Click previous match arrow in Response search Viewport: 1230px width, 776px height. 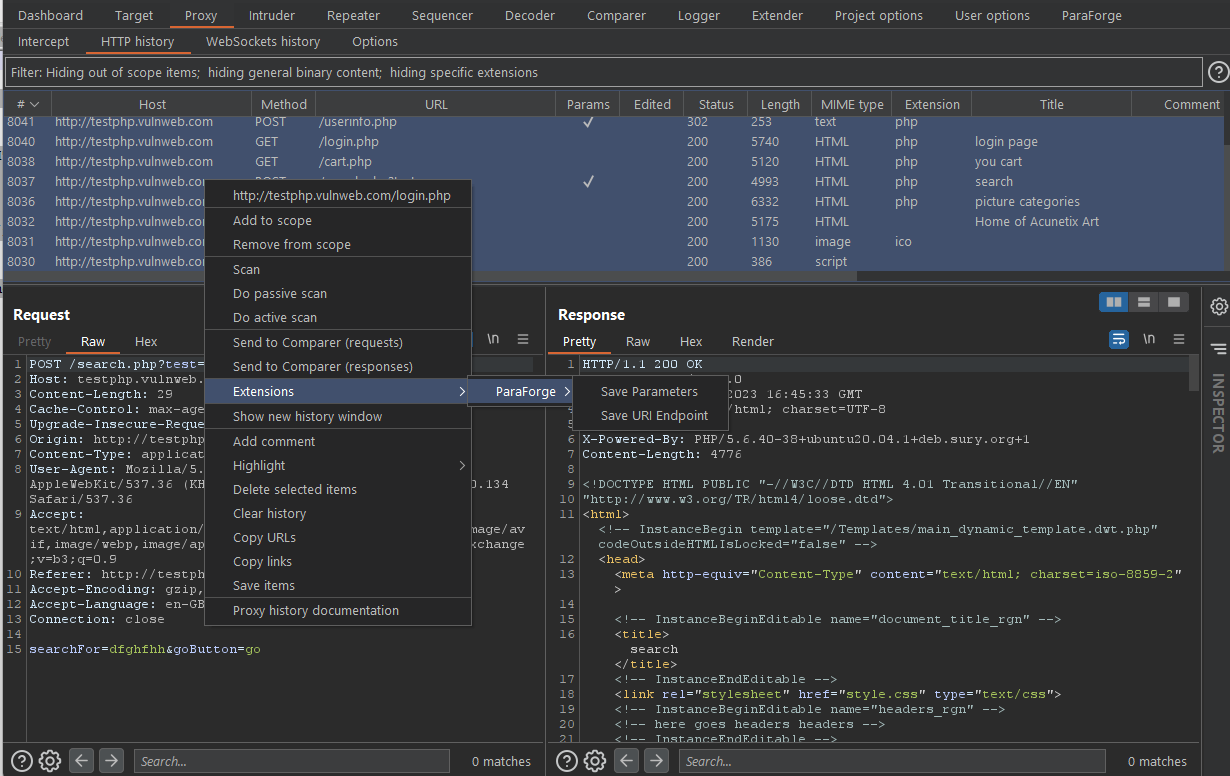pyautogui.click(x=626, y=761)
